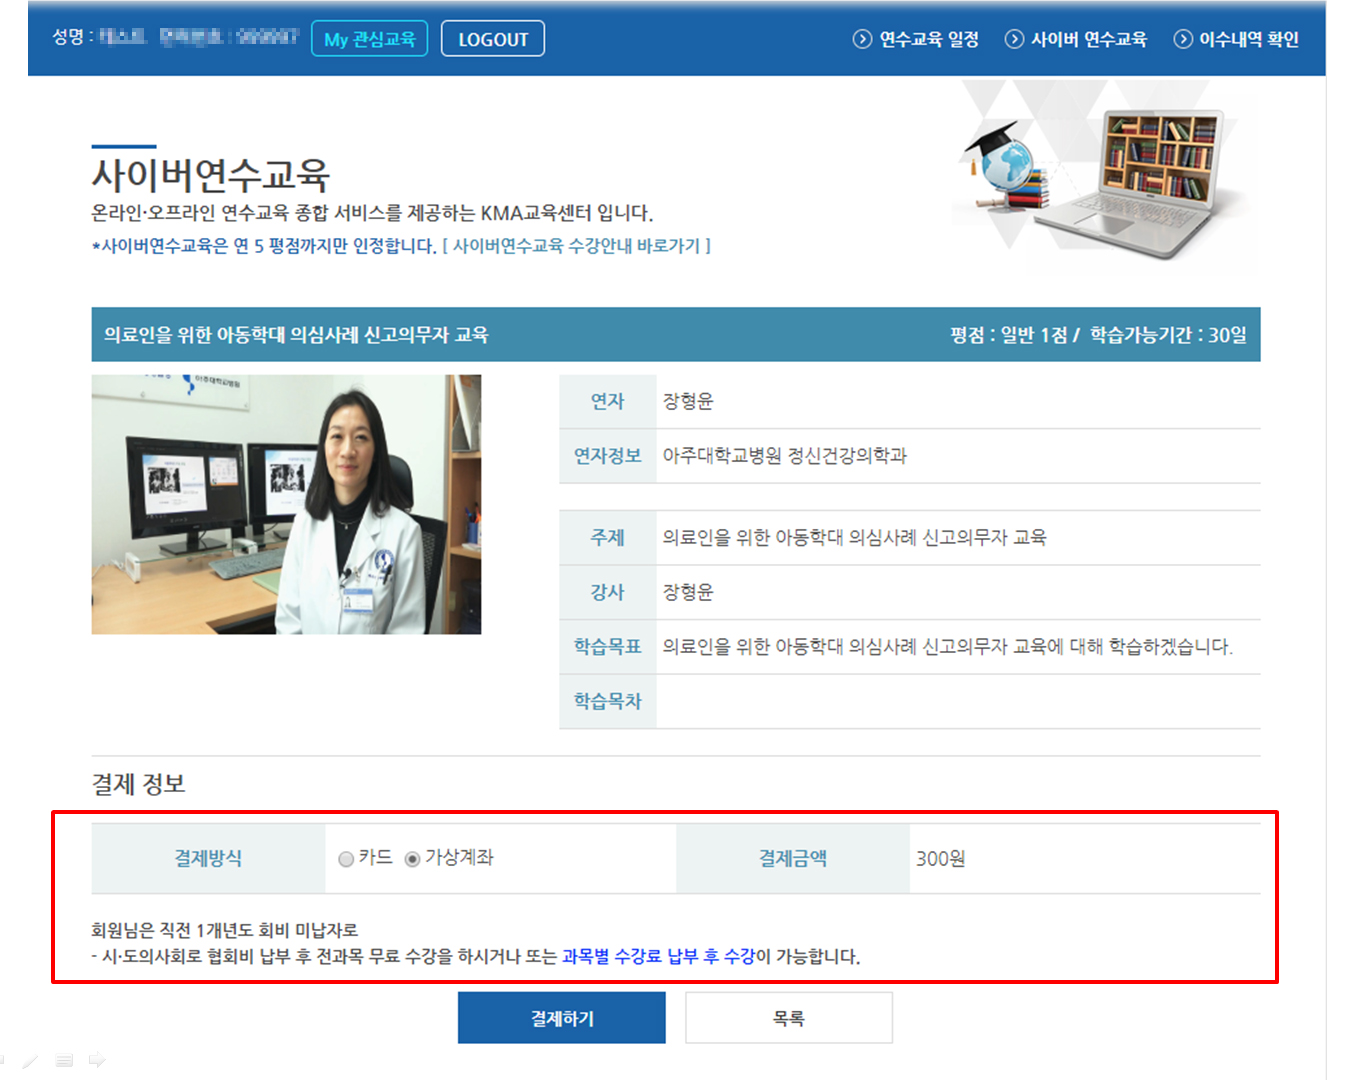Viewport: 1371px width, 1080px height.
Task: Select the 카드 payment radio button
Action: point(346,859)
